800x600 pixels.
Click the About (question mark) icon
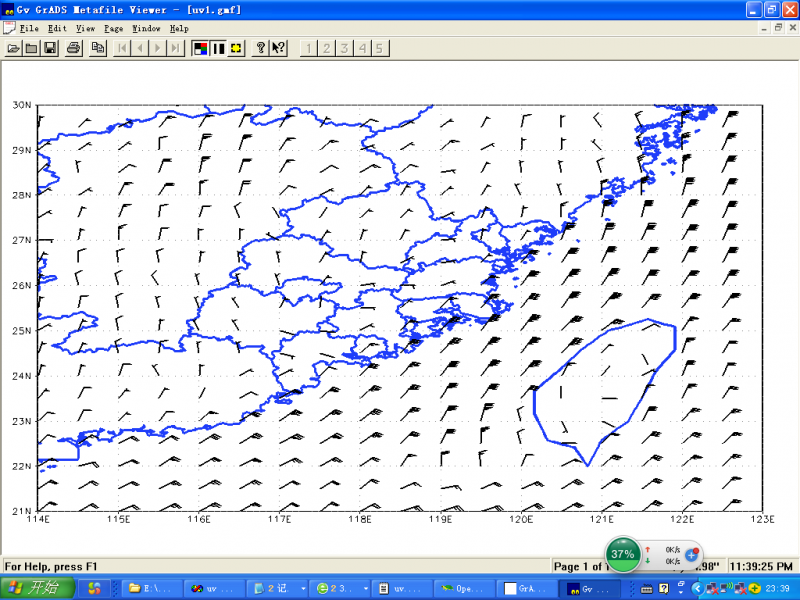[261, 48]
